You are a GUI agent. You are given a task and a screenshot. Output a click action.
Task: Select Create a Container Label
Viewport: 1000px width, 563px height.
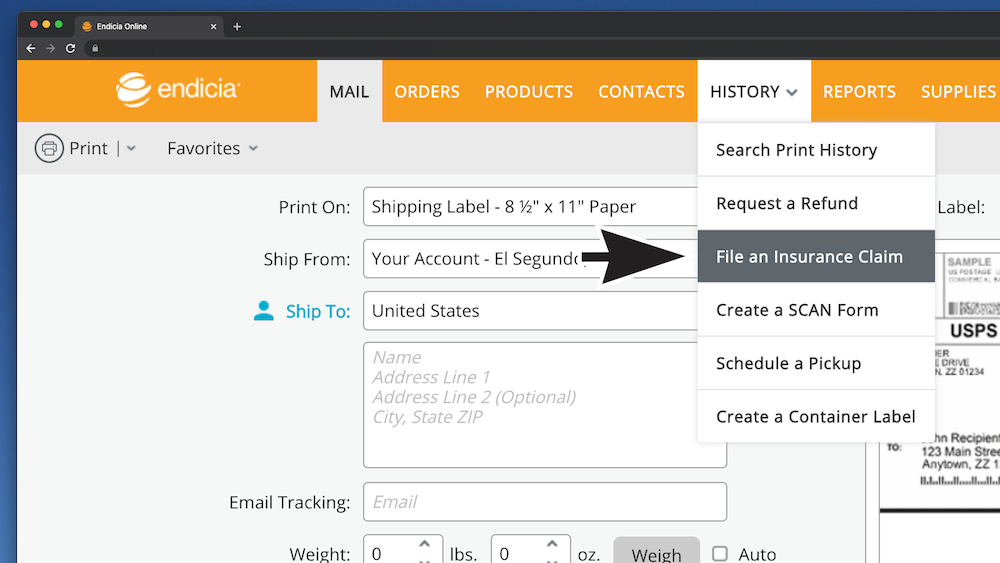[x=816, y=416]
